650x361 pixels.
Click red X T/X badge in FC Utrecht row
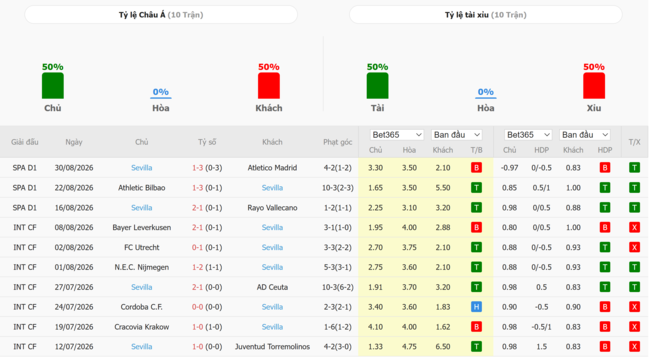click(x=634, y=247)
